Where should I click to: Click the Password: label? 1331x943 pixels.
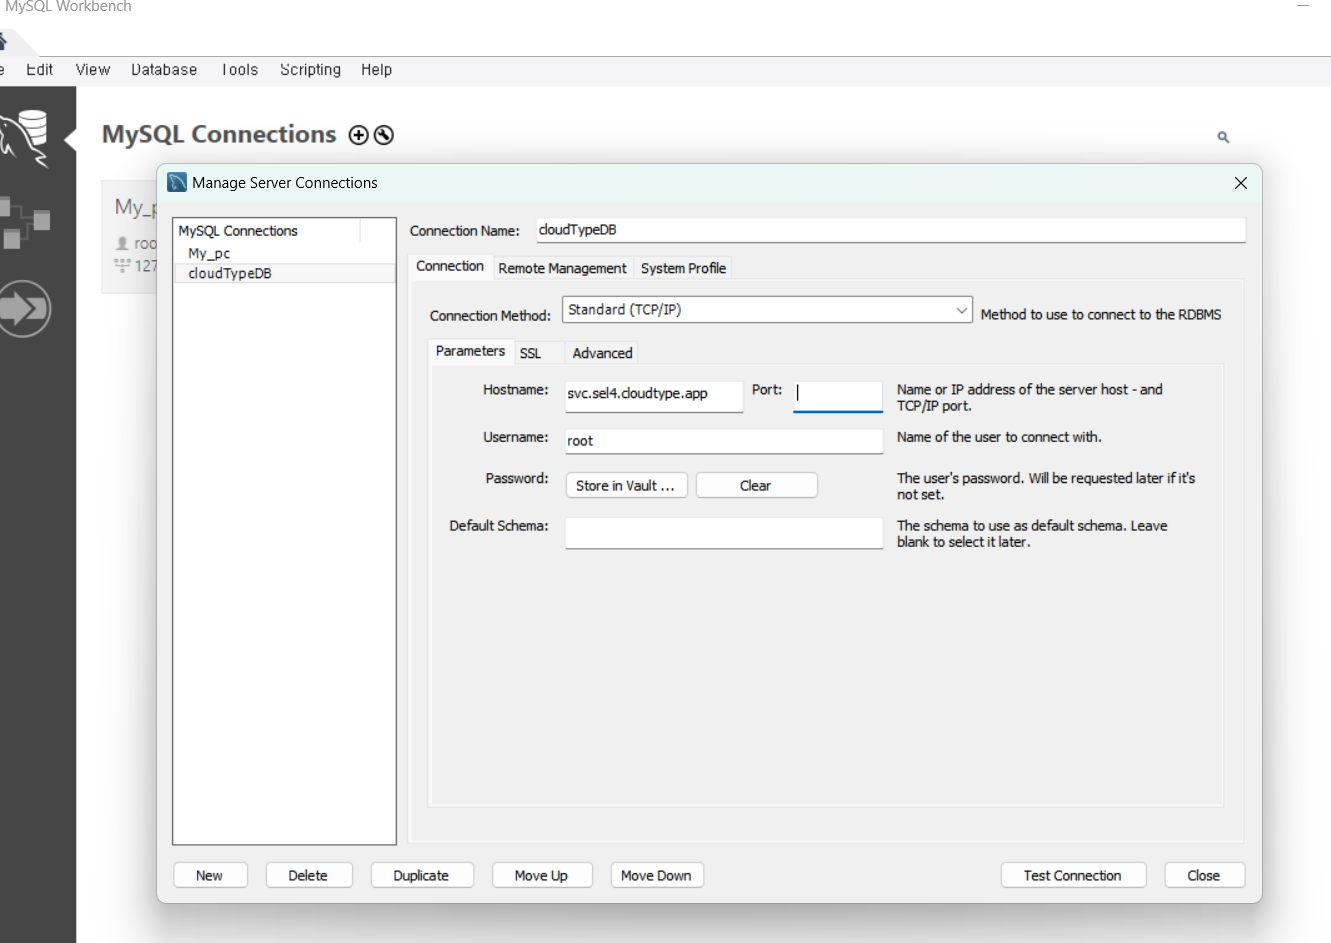[517, 478]
